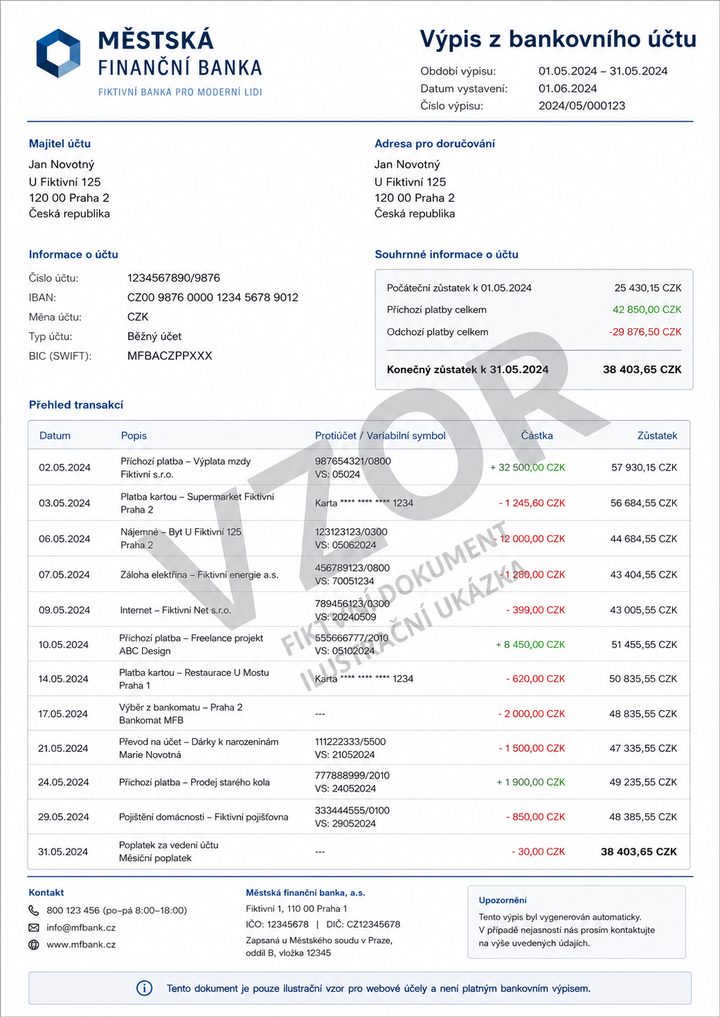Click date 31.05.2024 in transactions table

[63, 851]
